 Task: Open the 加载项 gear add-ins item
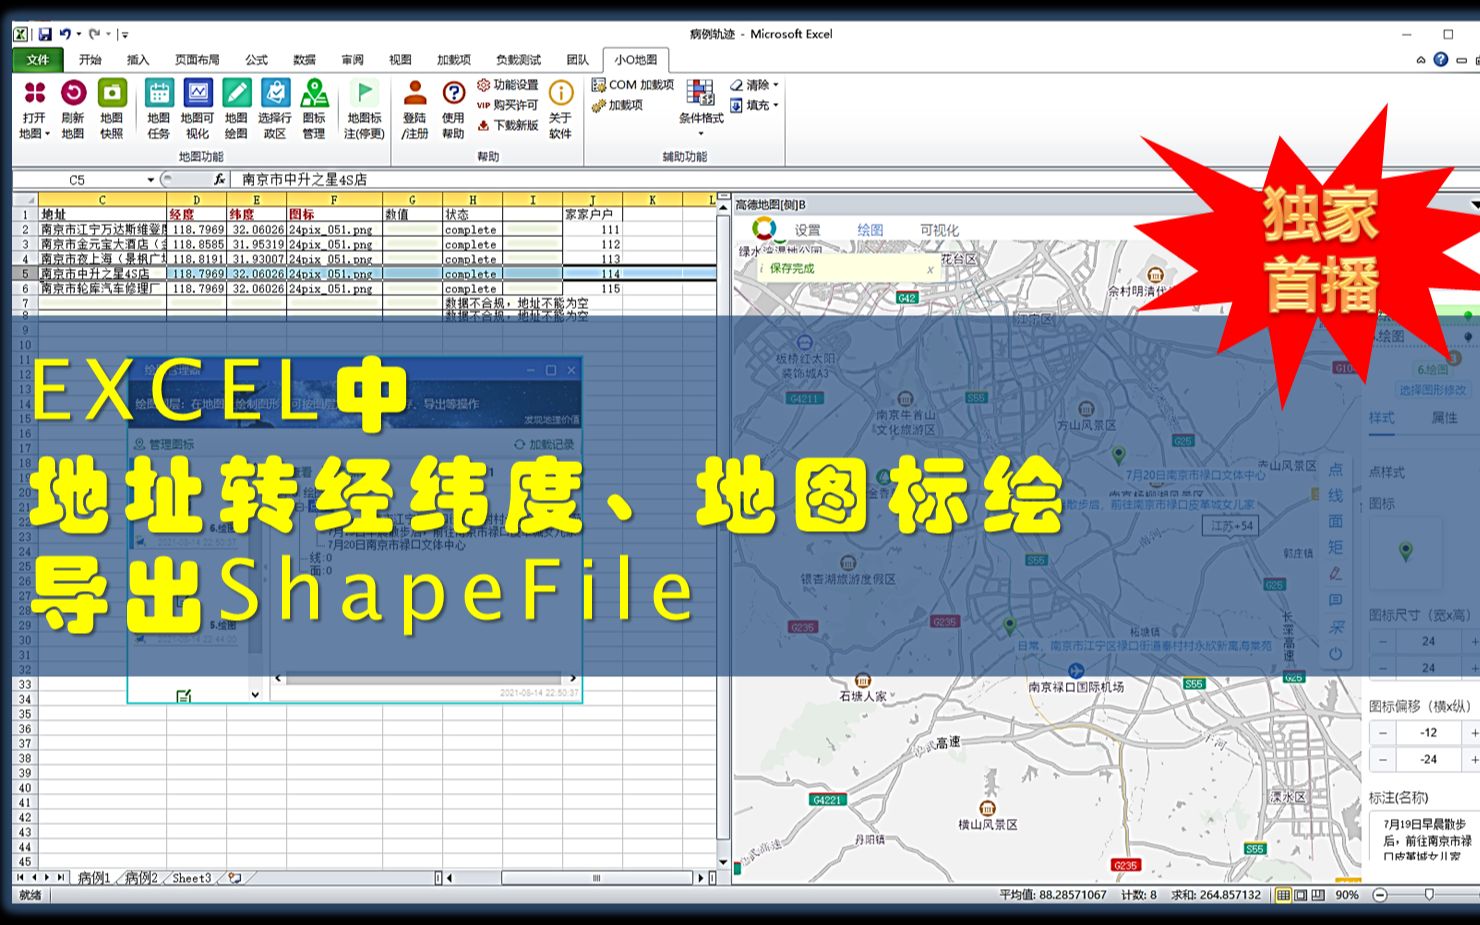click(x=617, y=105)
